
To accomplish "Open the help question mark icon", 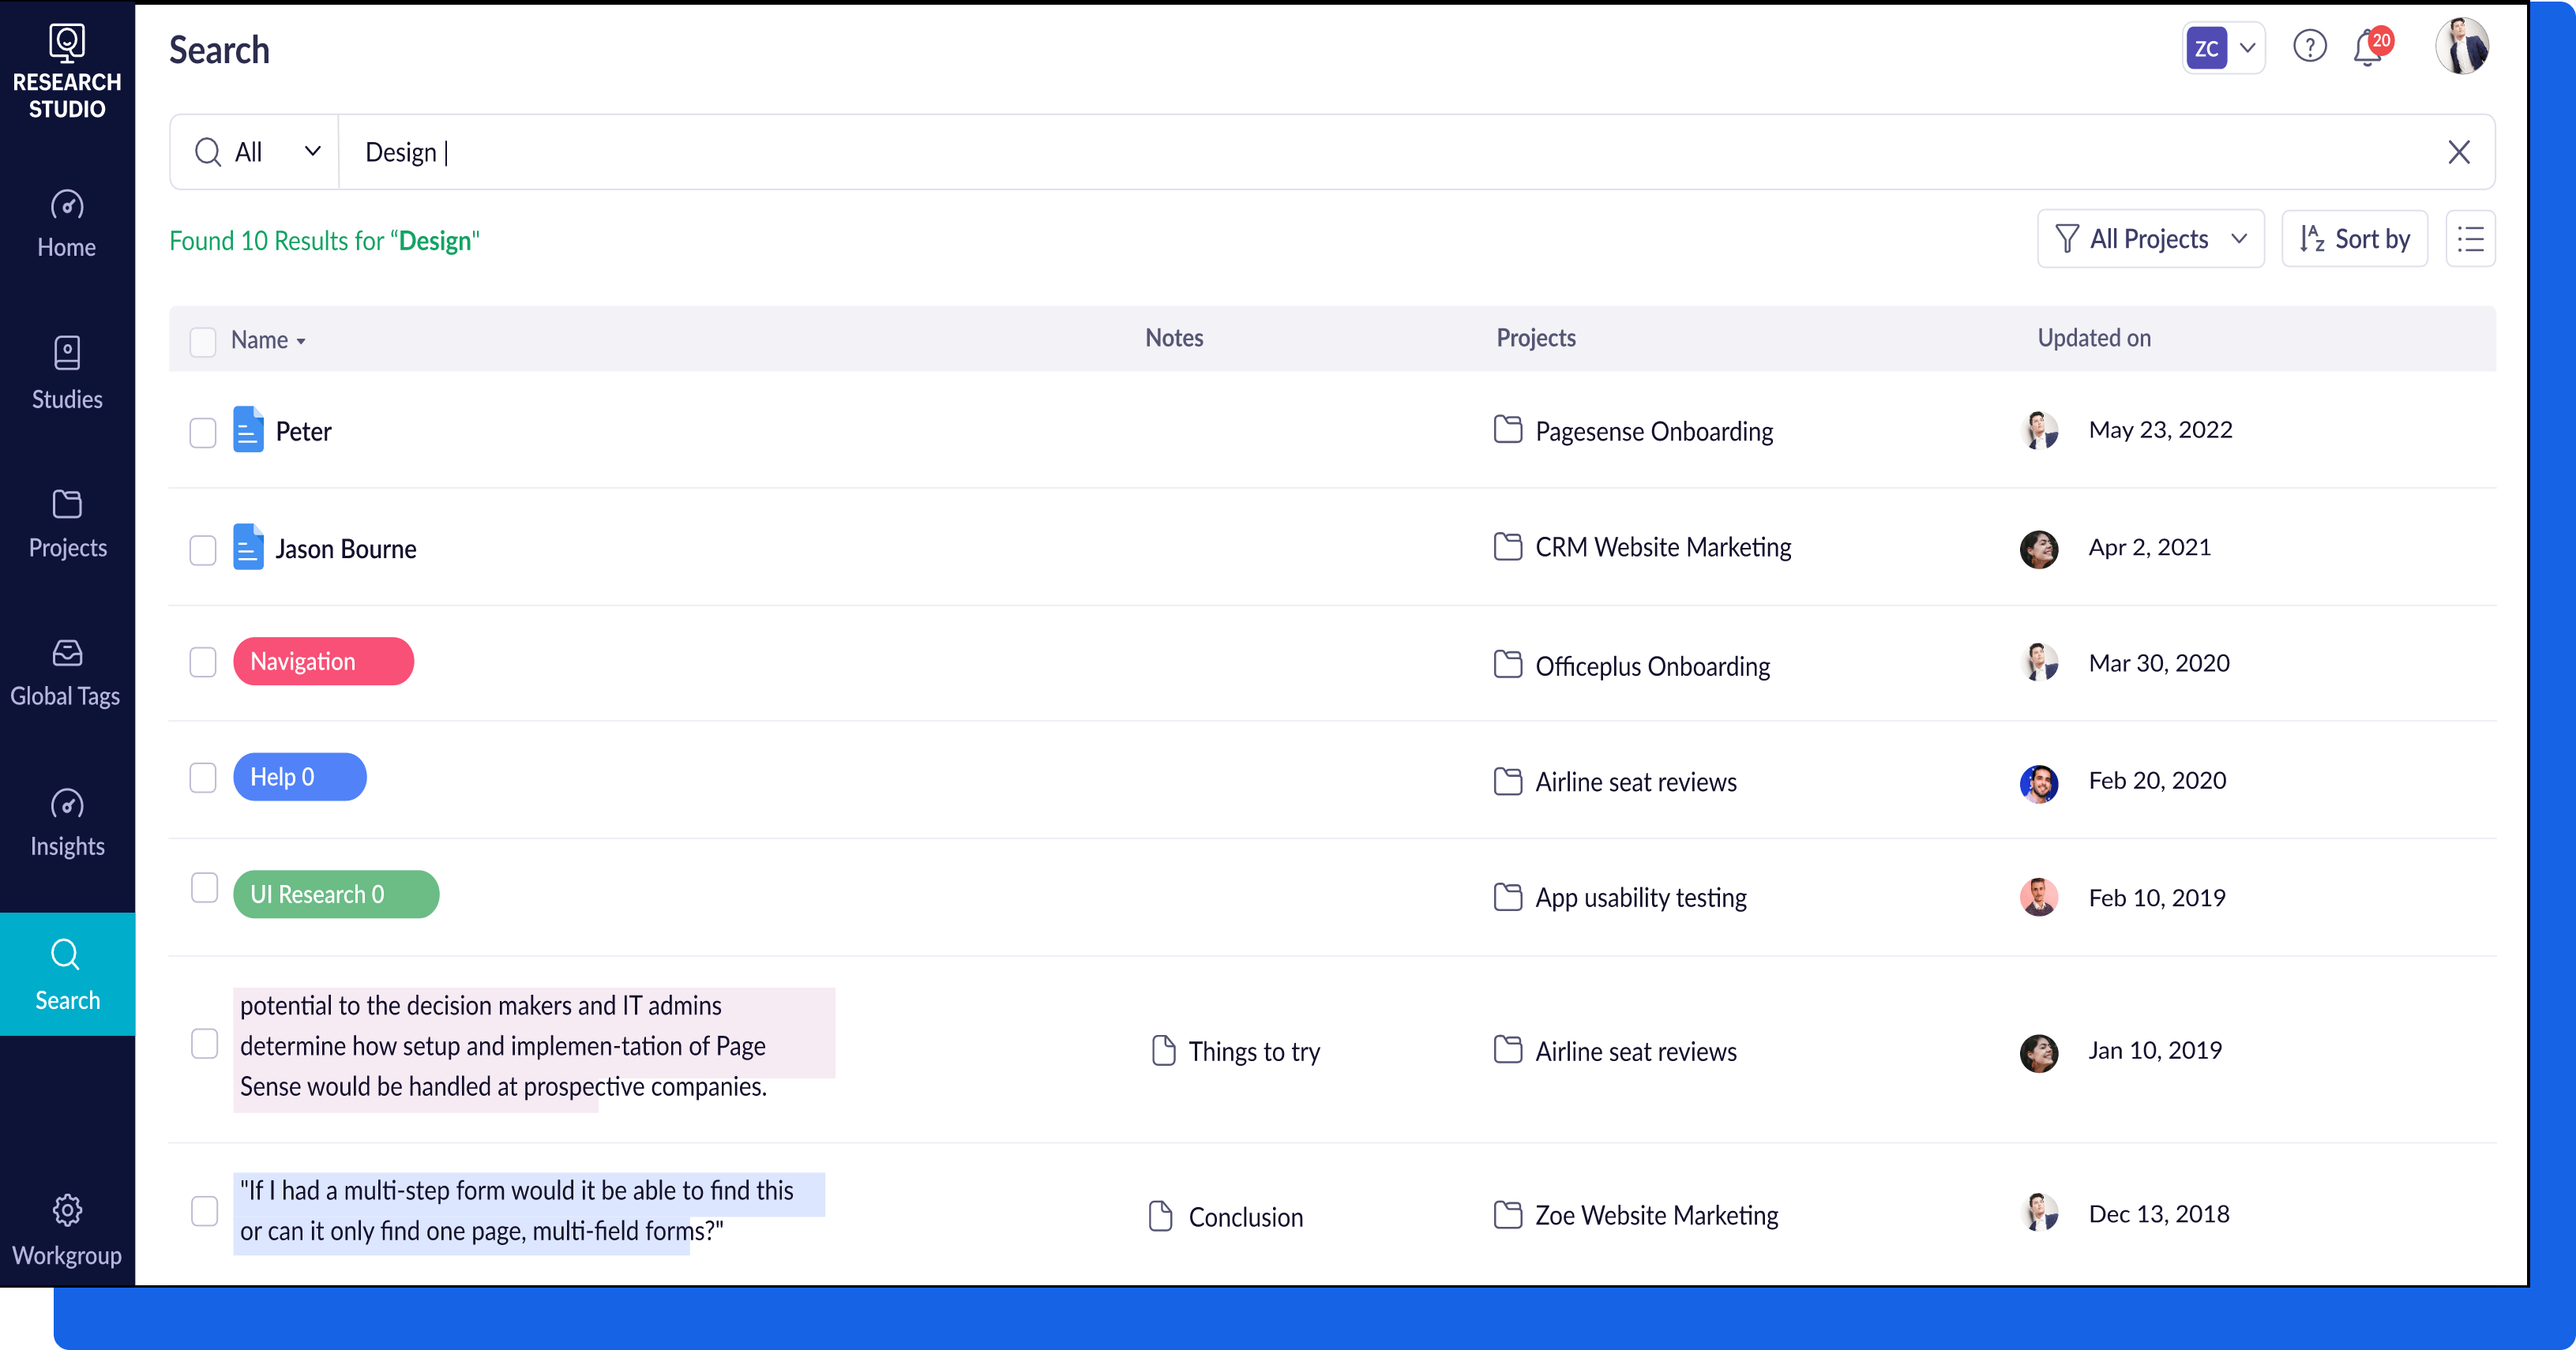I will pyautogui.click(x=2310, y=46).
